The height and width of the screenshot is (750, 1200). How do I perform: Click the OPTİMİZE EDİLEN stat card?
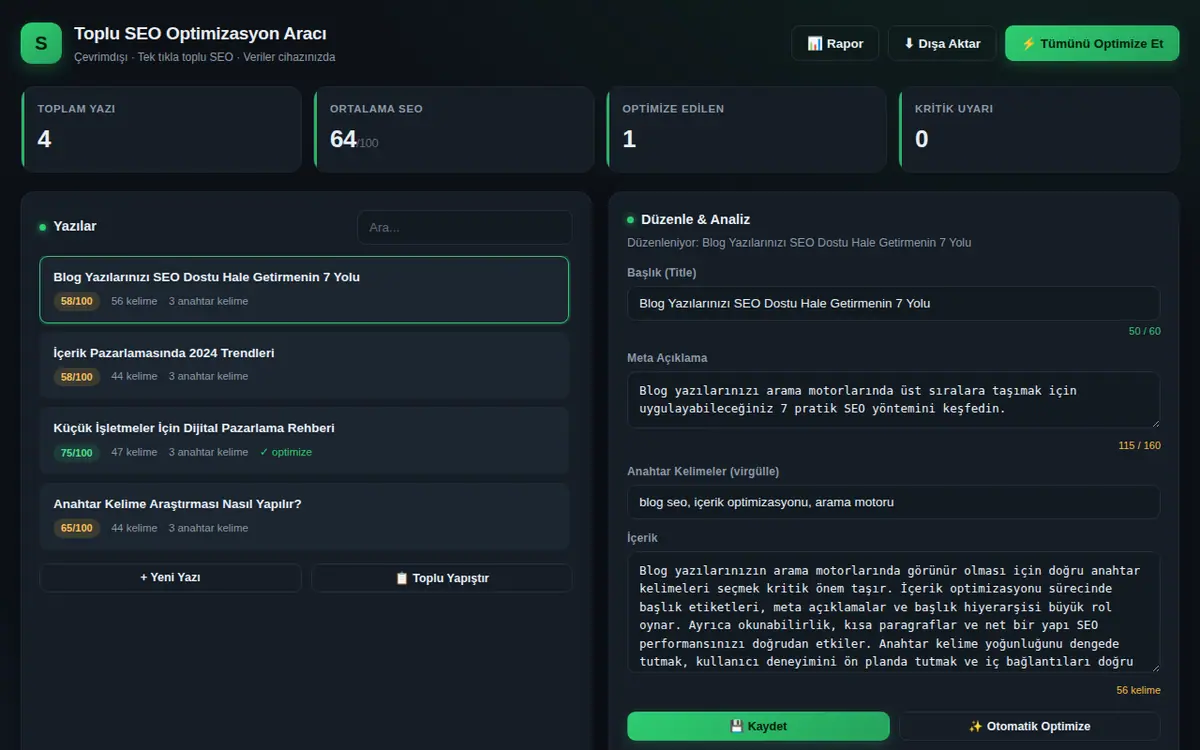point(746,129)
